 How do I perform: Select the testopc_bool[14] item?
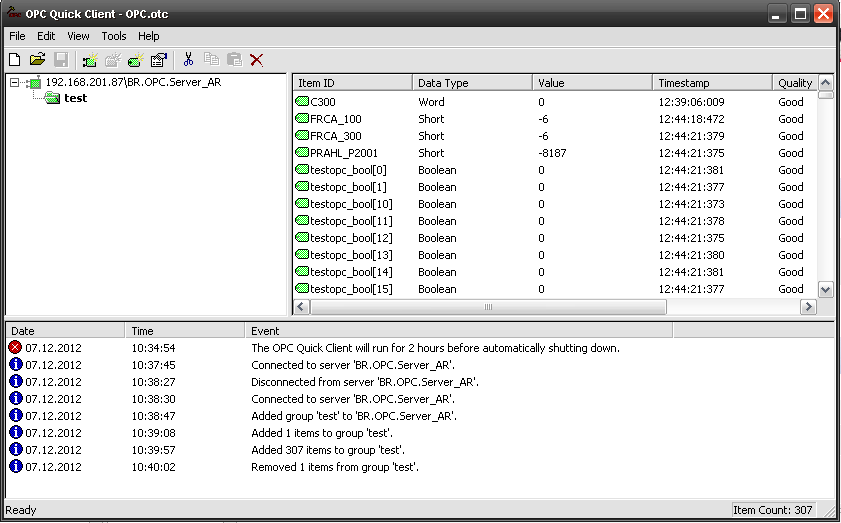(x=351, y=272)
